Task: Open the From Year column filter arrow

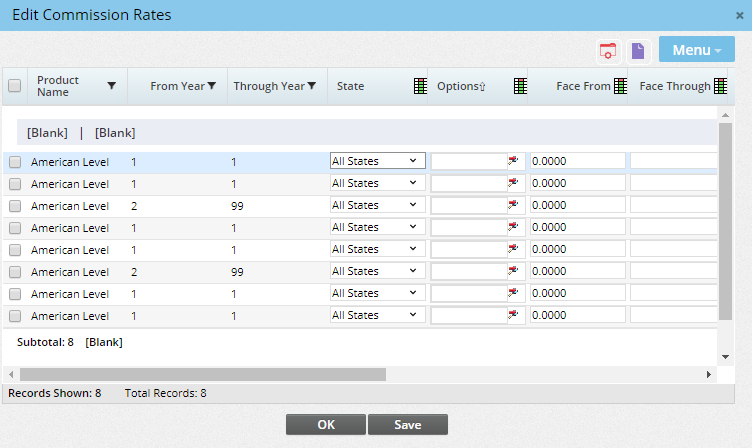Action: 212,87
